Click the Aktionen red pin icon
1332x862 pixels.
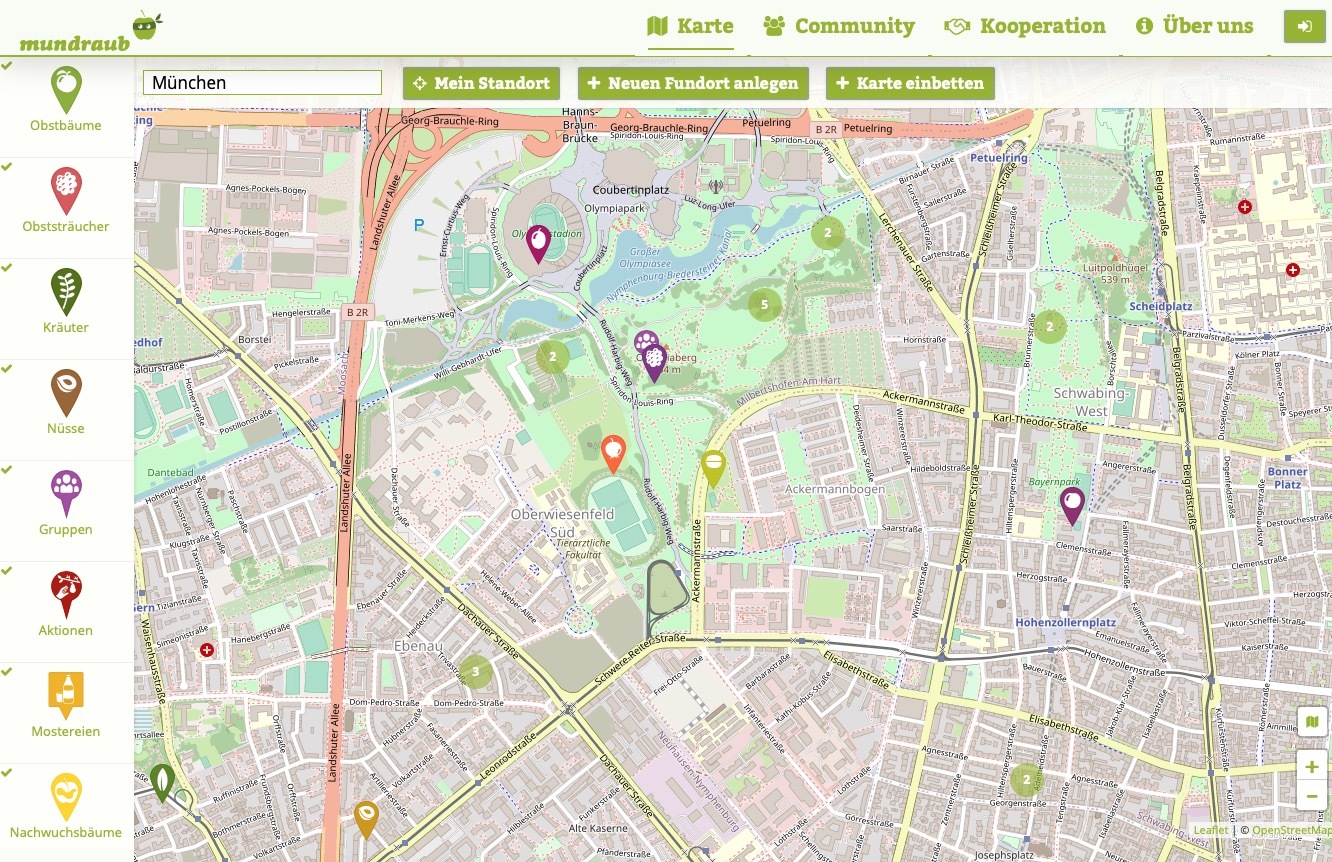pyautogui.click(x=66, y=594)
